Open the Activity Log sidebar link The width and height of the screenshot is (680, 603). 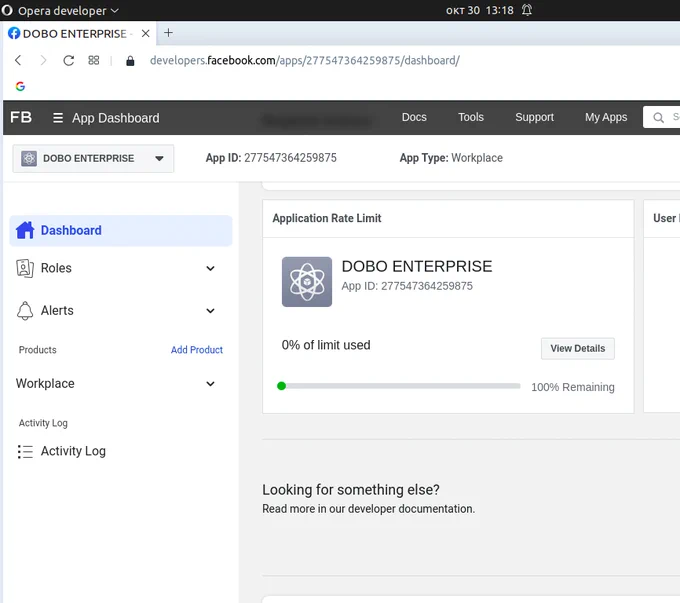pos(73,451)
